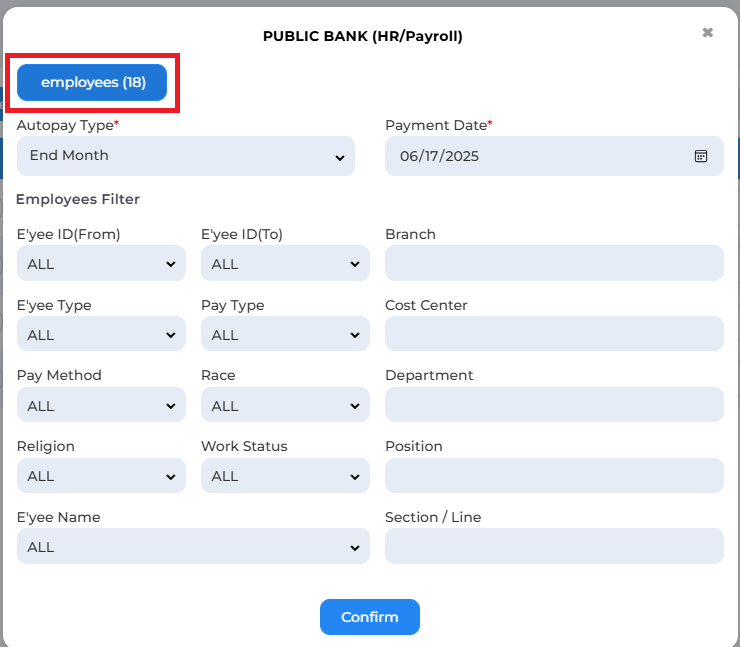
Task: Expand the E'yee ID(From) dropdown
Action: 101,263
